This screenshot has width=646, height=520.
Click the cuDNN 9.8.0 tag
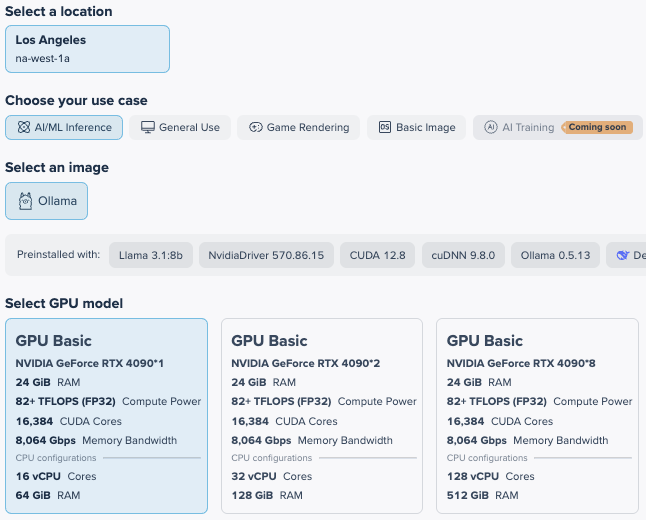click(x=462, y=256)
